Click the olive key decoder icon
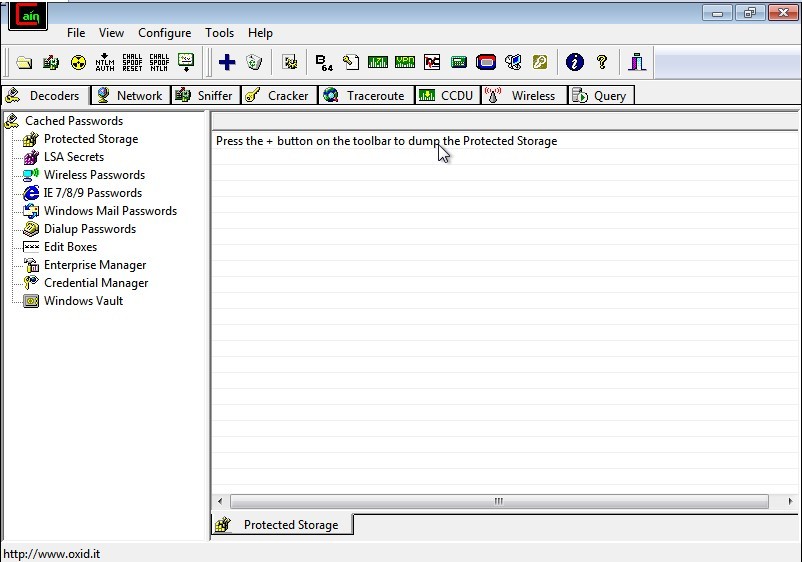 click(x=540, y=62)
